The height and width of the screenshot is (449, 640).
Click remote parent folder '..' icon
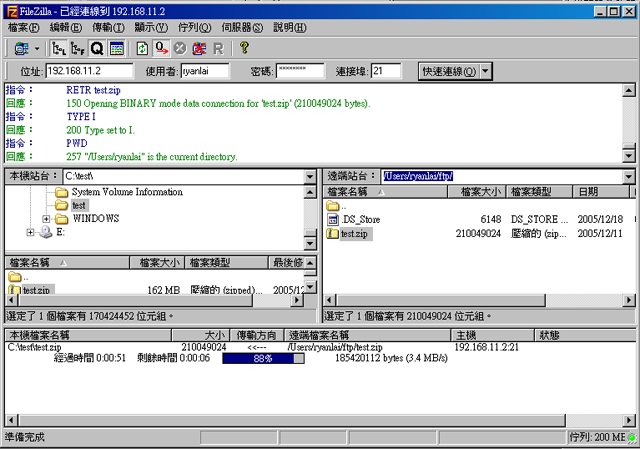pos(333,206)
